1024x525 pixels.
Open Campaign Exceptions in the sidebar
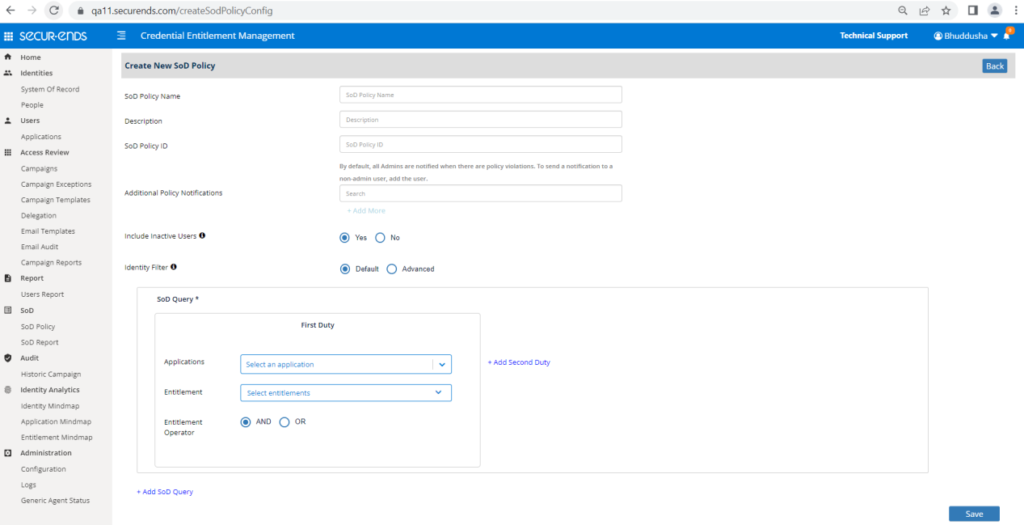pyautogui.click(x=56, y=184)
